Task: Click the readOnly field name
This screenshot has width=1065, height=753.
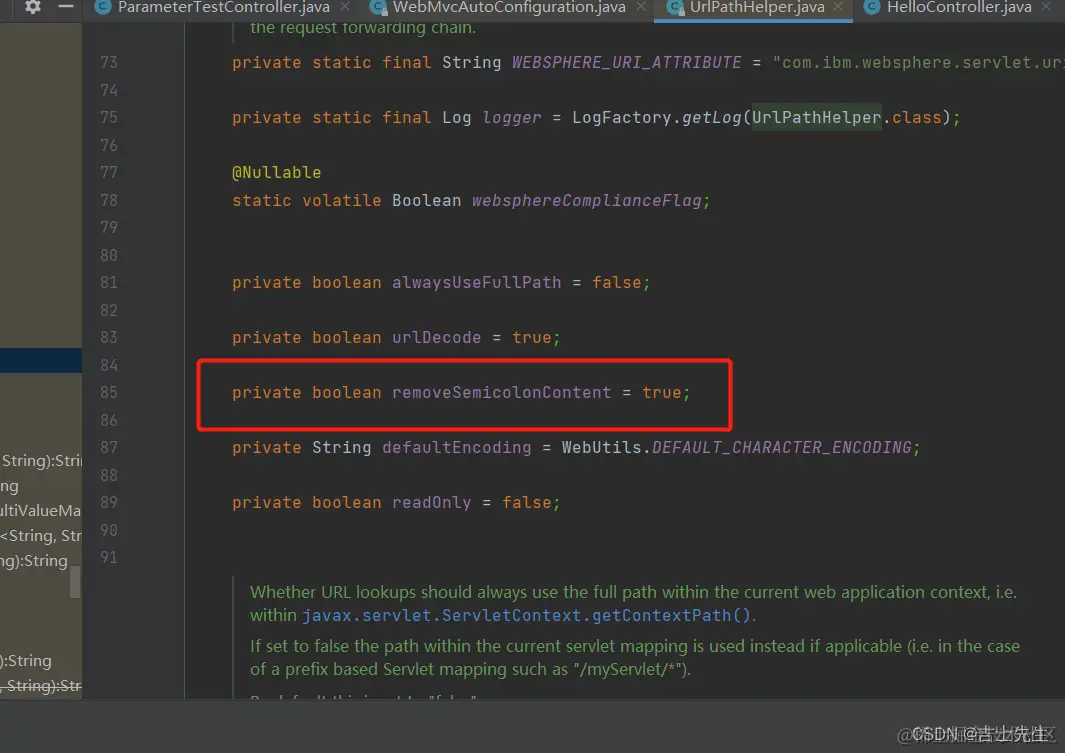Action: 431,502
